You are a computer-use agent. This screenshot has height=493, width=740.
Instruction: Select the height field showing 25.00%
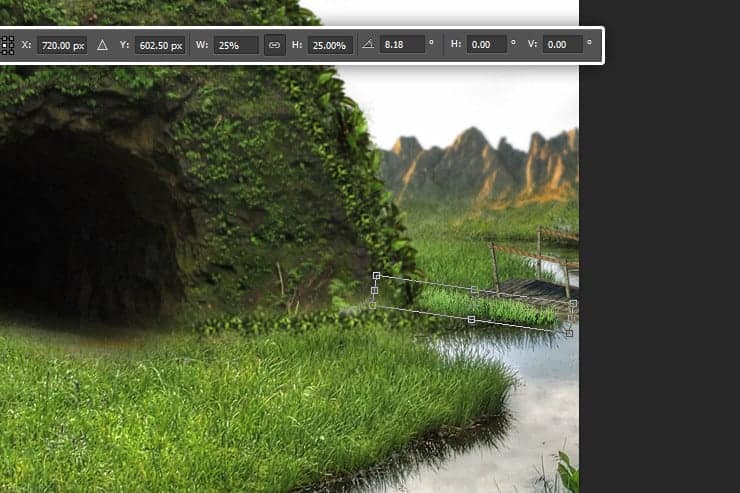330,45
